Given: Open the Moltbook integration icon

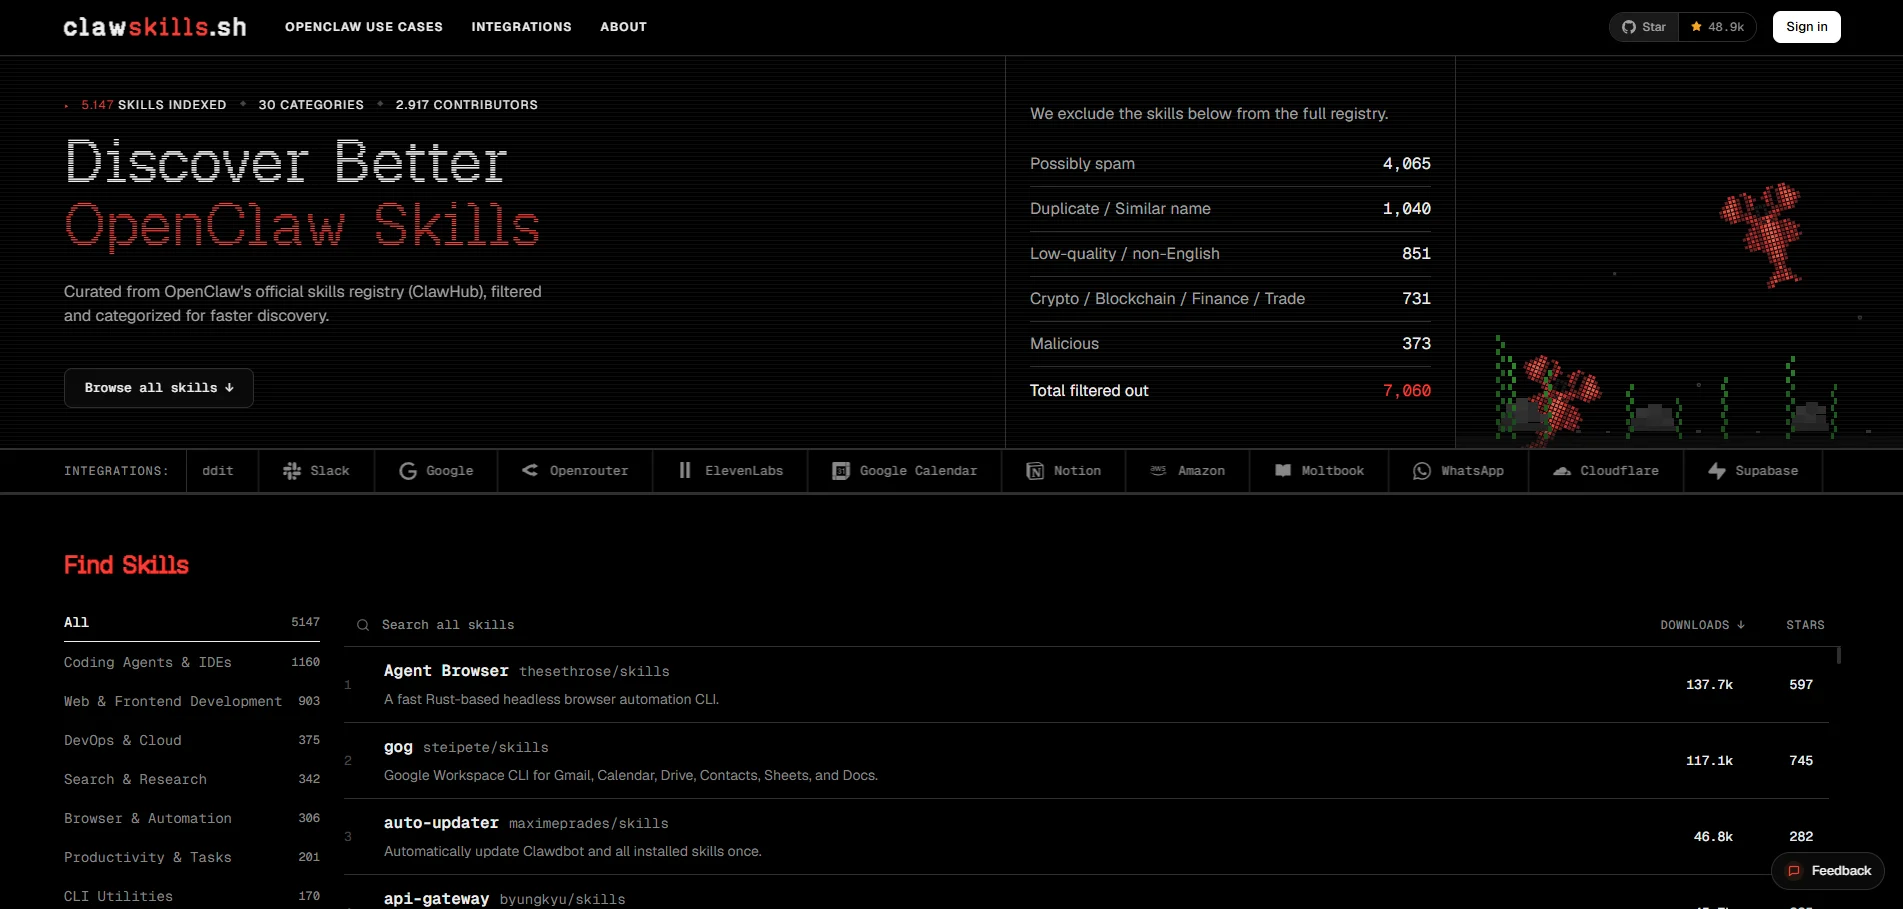Looking at the screenshot, I should [1283, 471].
